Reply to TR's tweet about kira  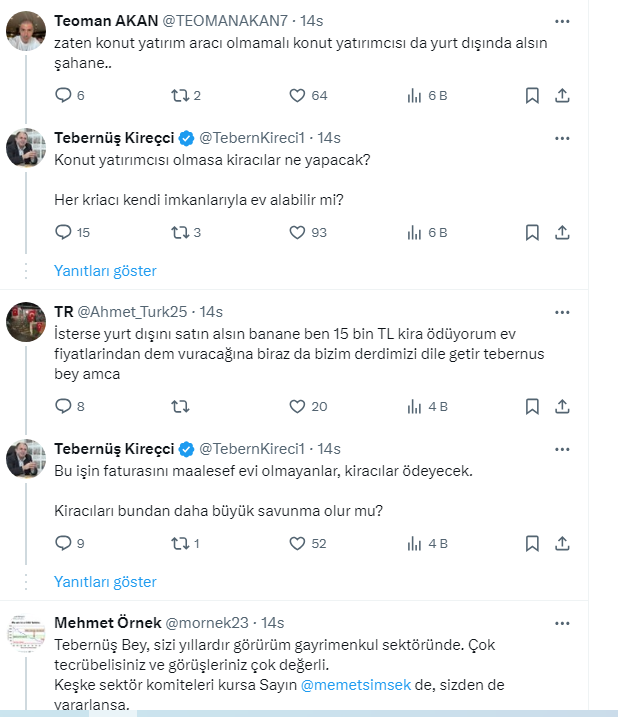63,406
